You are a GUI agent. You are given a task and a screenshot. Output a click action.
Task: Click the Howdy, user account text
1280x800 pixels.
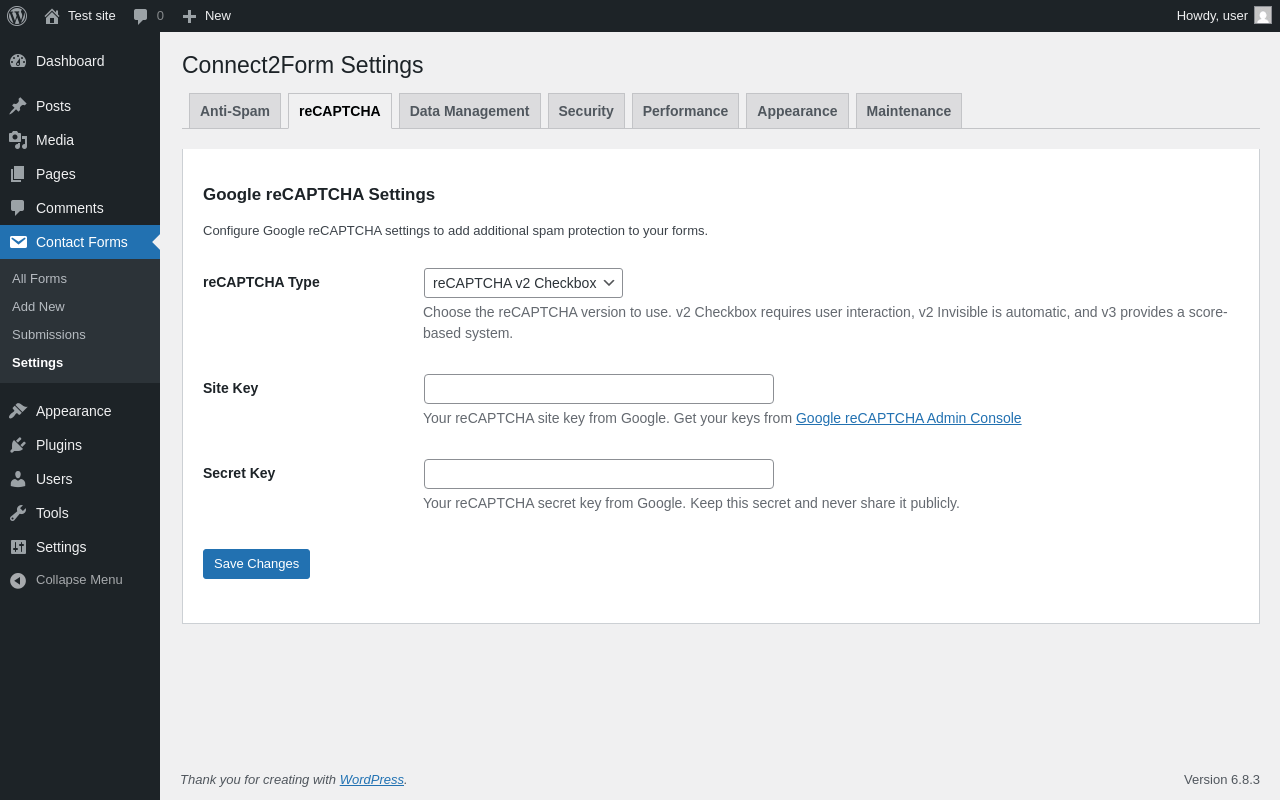pos(1212,15)
